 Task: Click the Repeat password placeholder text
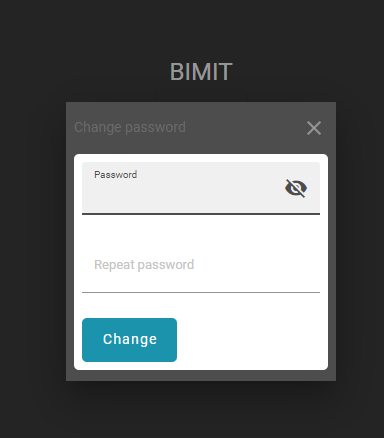[144, 265]
